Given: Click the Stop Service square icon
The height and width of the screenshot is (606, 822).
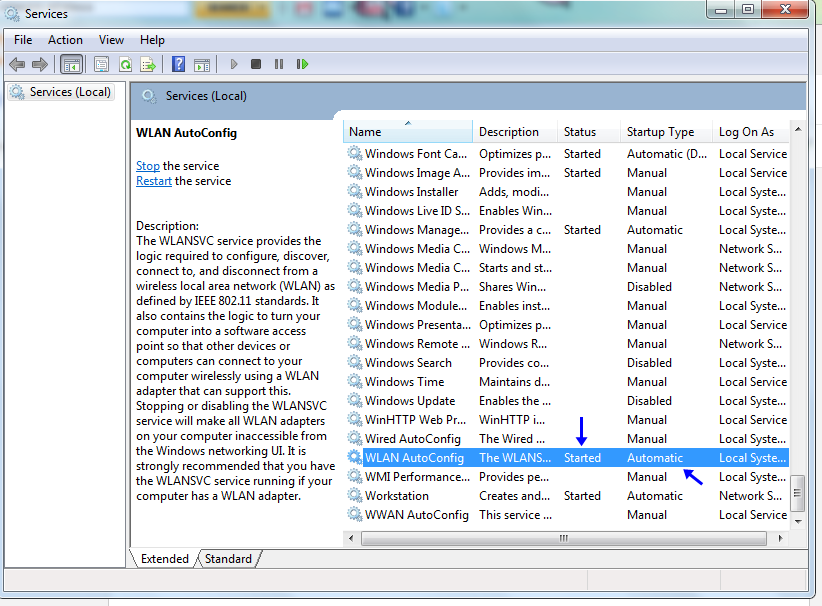Looking at the screenshot, I should point(256,64).
